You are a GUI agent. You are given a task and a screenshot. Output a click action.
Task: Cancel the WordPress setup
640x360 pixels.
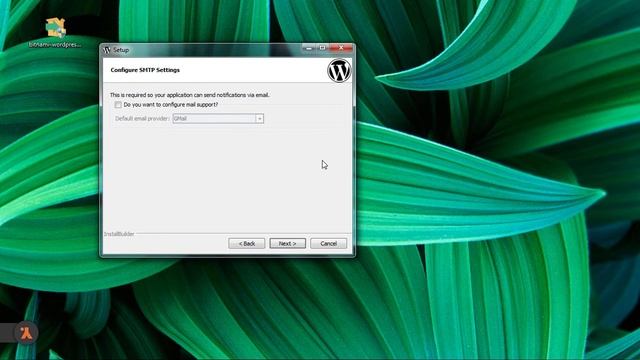coord(328,243)
